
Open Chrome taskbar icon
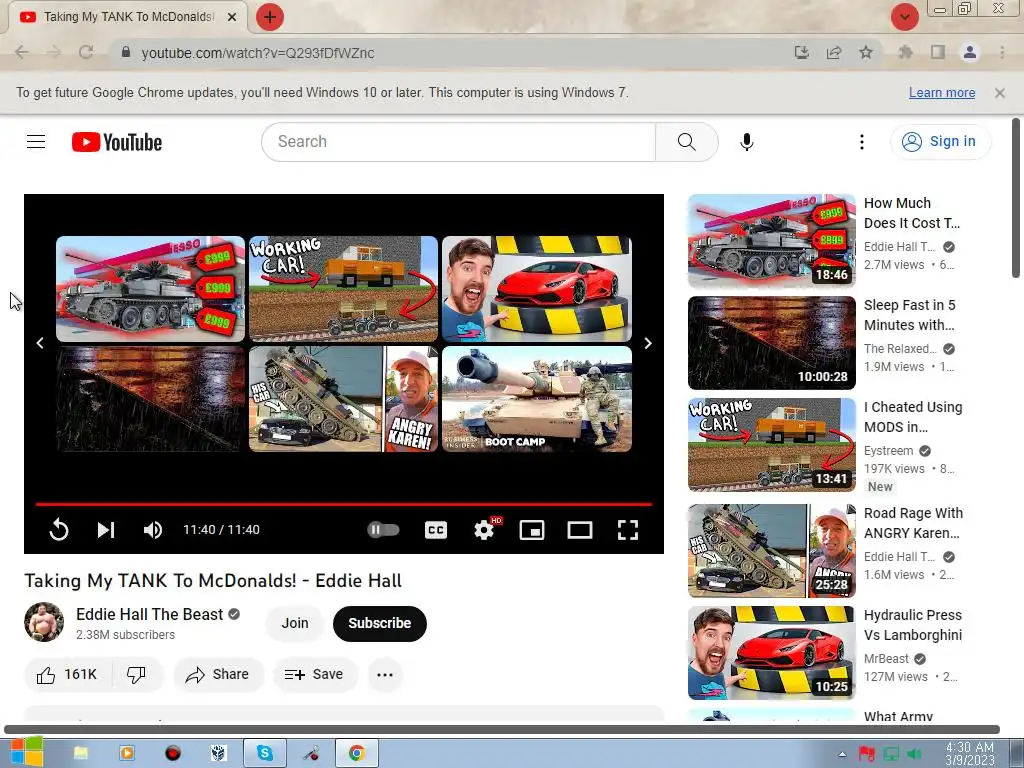pyautogui.click(x=357, y=753)
